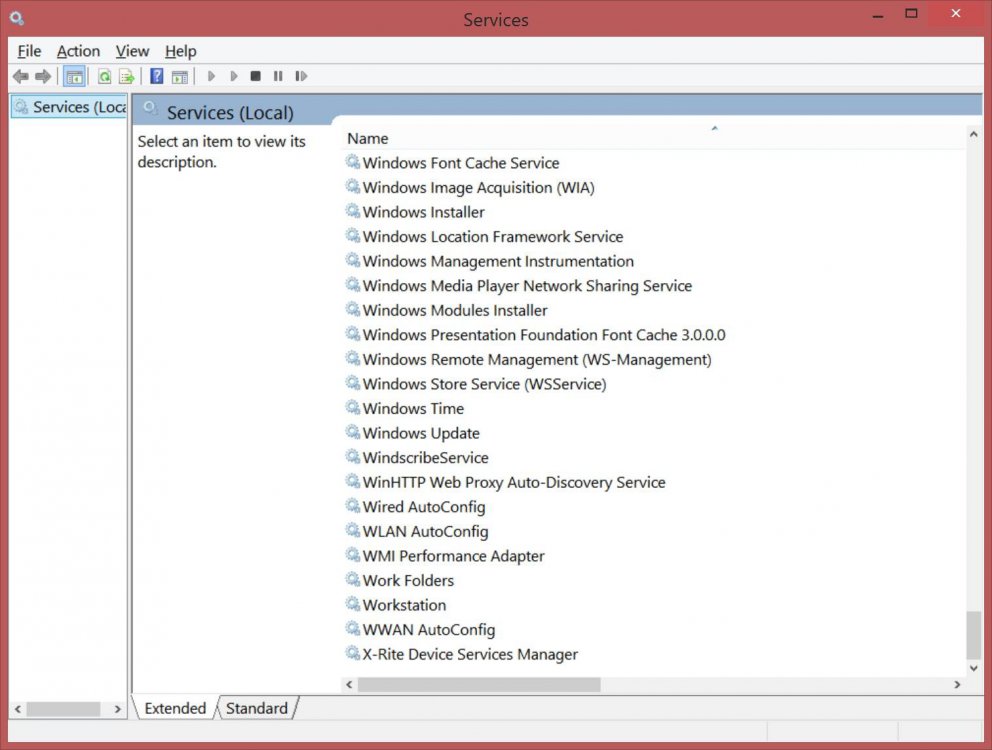Select Windows Update service
The image size is (992, 750).
(413, 434)
